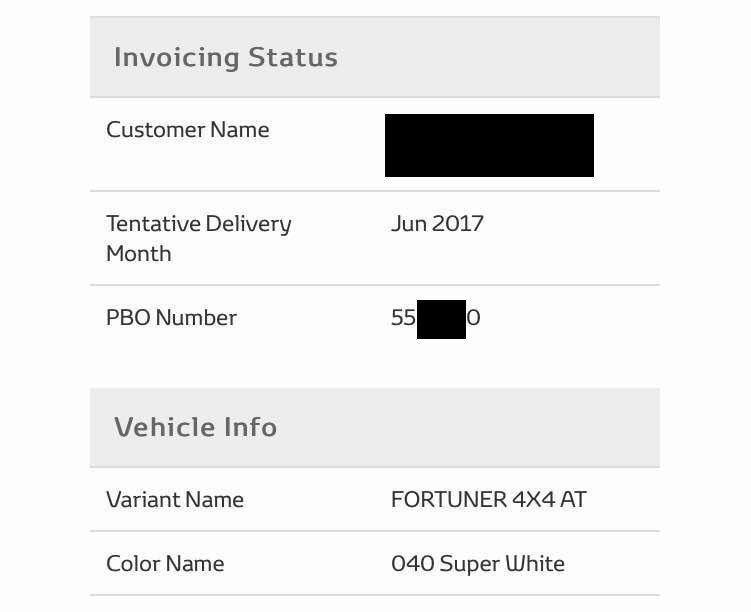This screenshot has width=751, height=612.
Task: Select the 040 Super White value
Action: (478, 564)
